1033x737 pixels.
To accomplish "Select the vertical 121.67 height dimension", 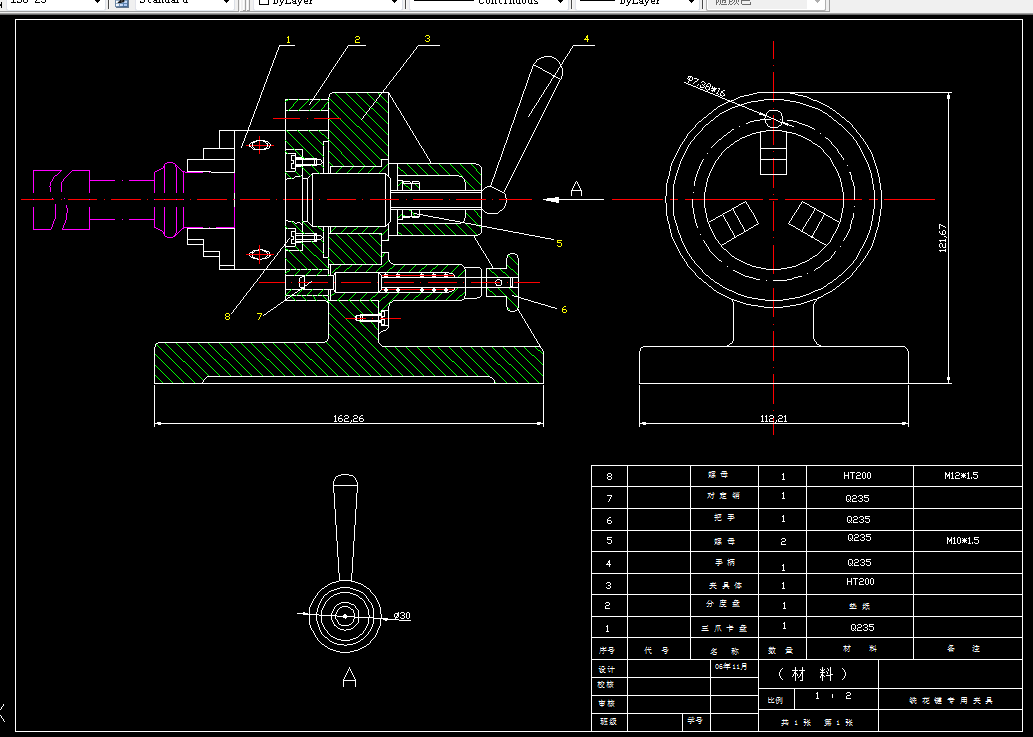I will tap(942, 238).
